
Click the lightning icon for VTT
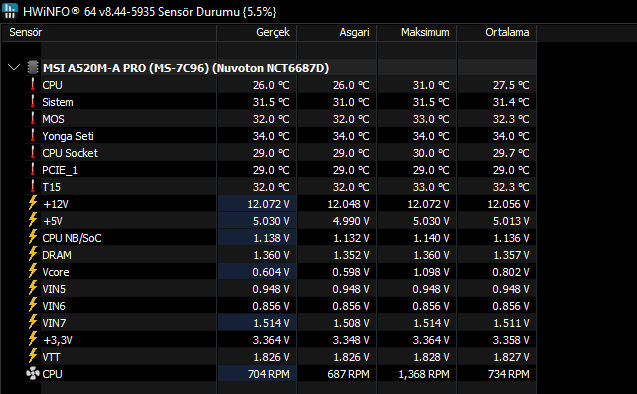pyautogui.click(x=33, y=356)
